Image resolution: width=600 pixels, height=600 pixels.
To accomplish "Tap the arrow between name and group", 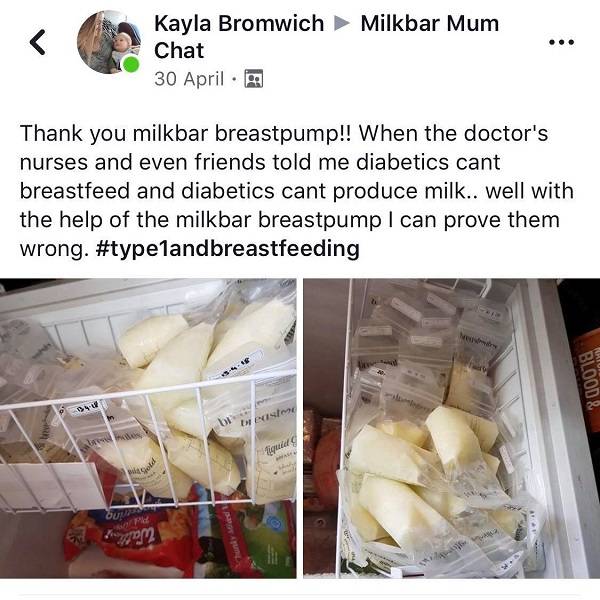I will click(342, 23).
